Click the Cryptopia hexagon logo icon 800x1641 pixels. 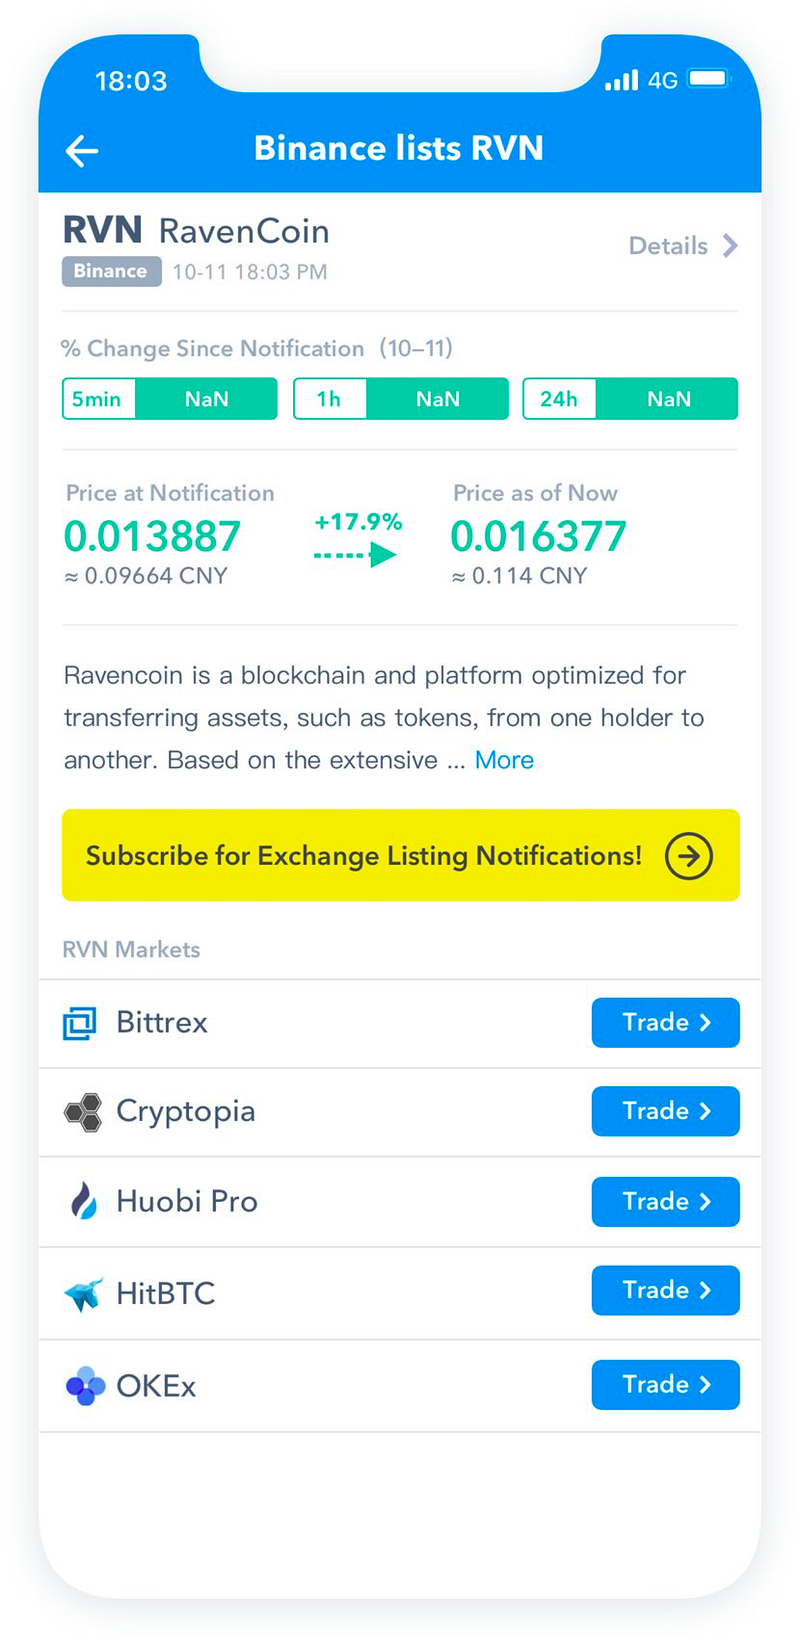83,1112
